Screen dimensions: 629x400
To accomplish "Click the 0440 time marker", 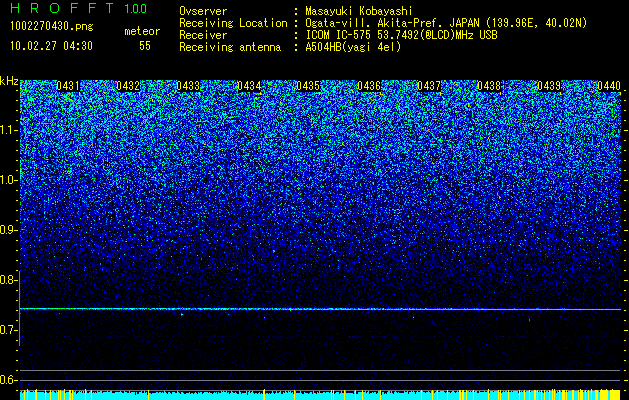I will tap(609, 86).
